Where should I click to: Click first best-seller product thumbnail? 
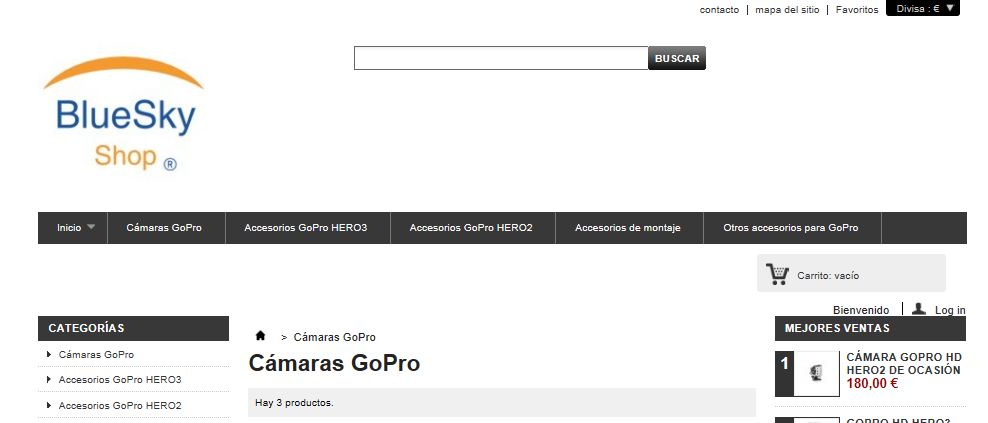pyautogui.click(x=816, y=373)
